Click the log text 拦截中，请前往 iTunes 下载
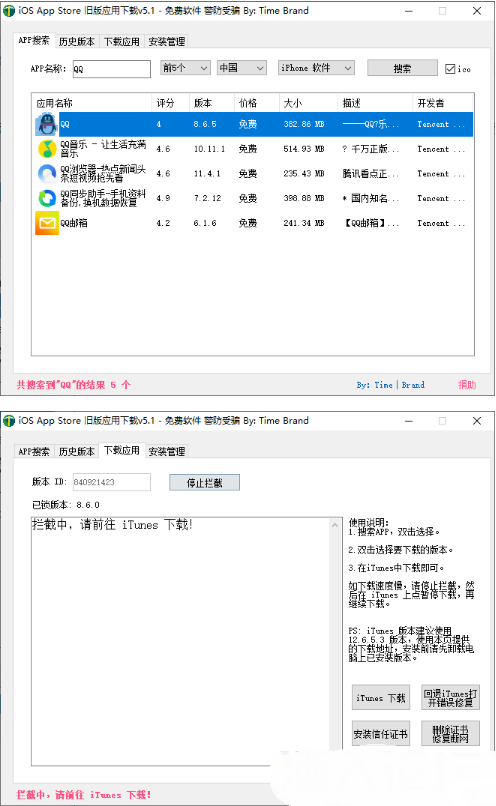Viewport: 496px width, 806px height. click(112, 525)
